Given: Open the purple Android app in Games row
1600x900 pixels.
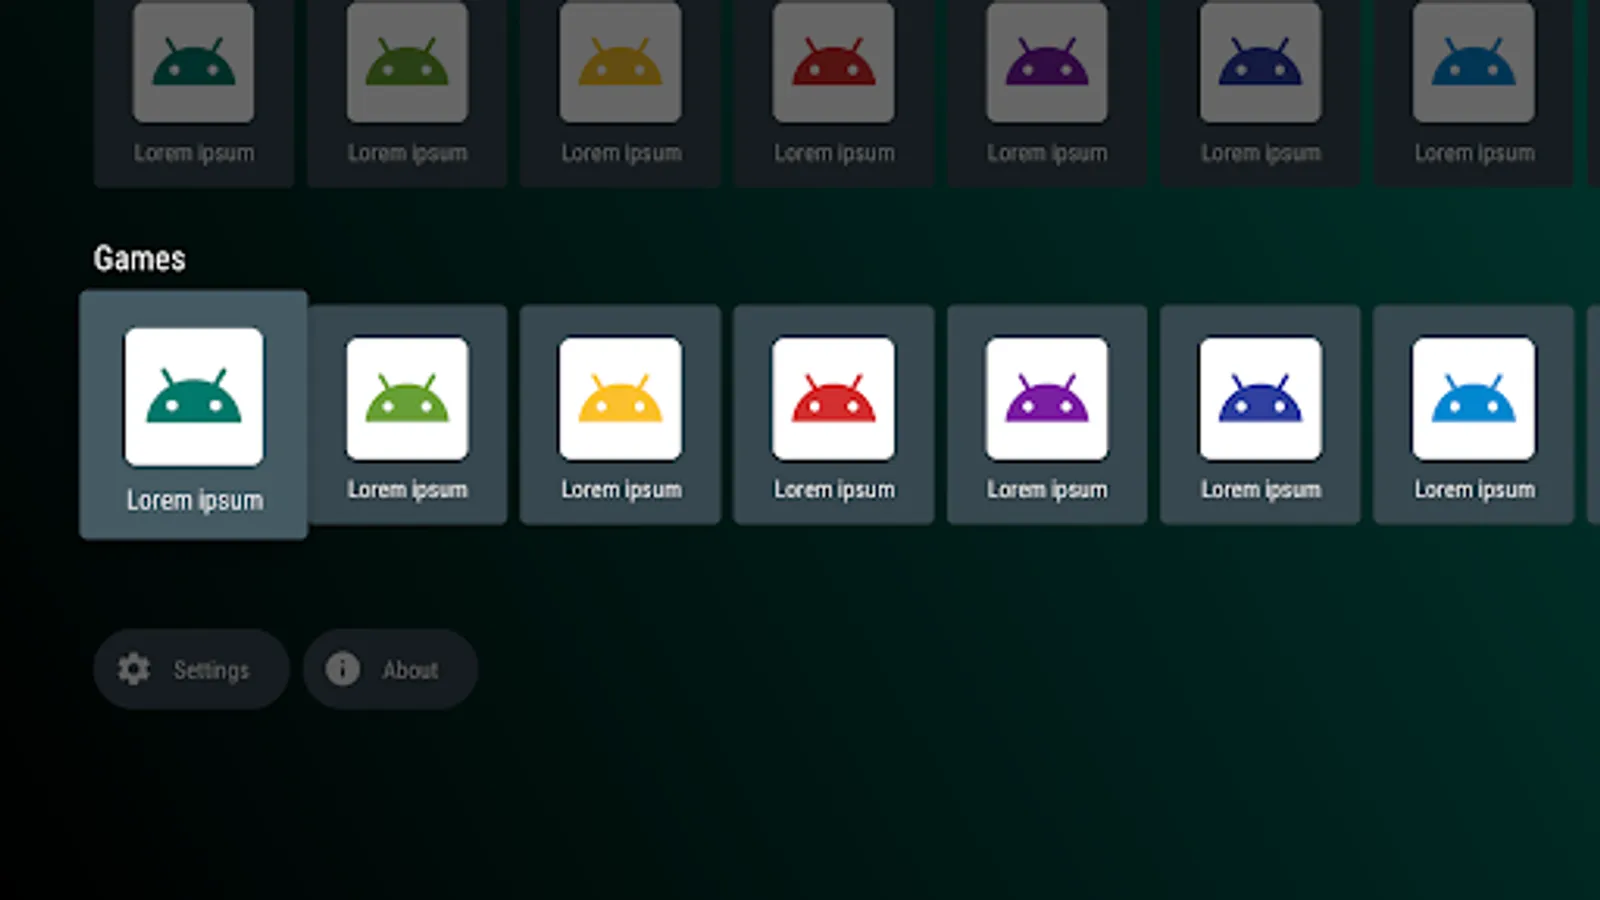Looking at the screenshot, I should (1047, 414).
